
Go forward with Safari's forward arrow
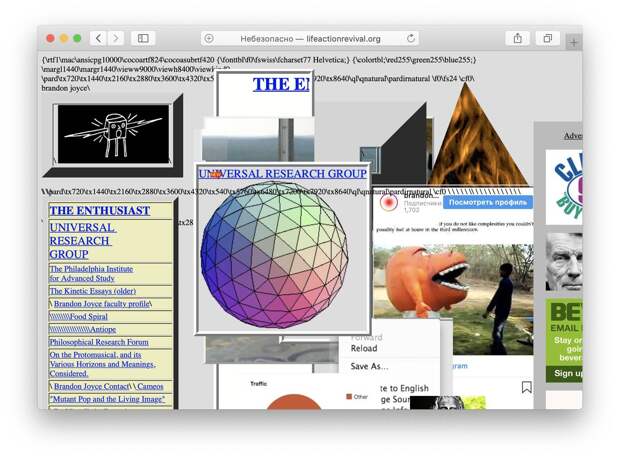[x=116, y=38]
